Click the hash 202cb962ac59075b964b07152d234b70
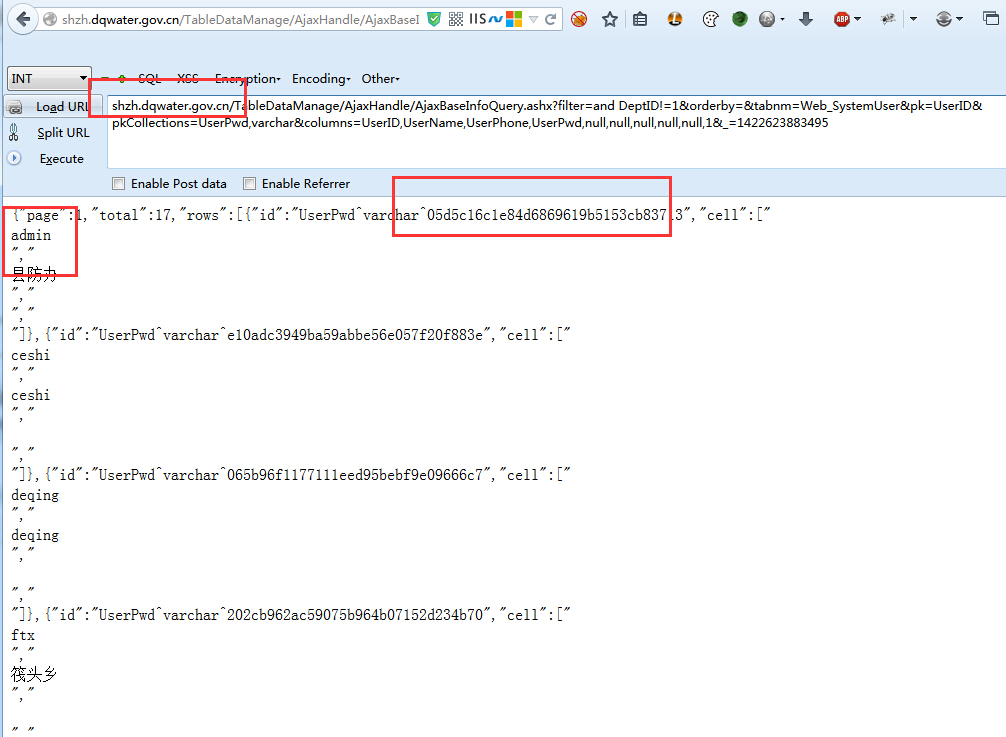 coord(355,614)
